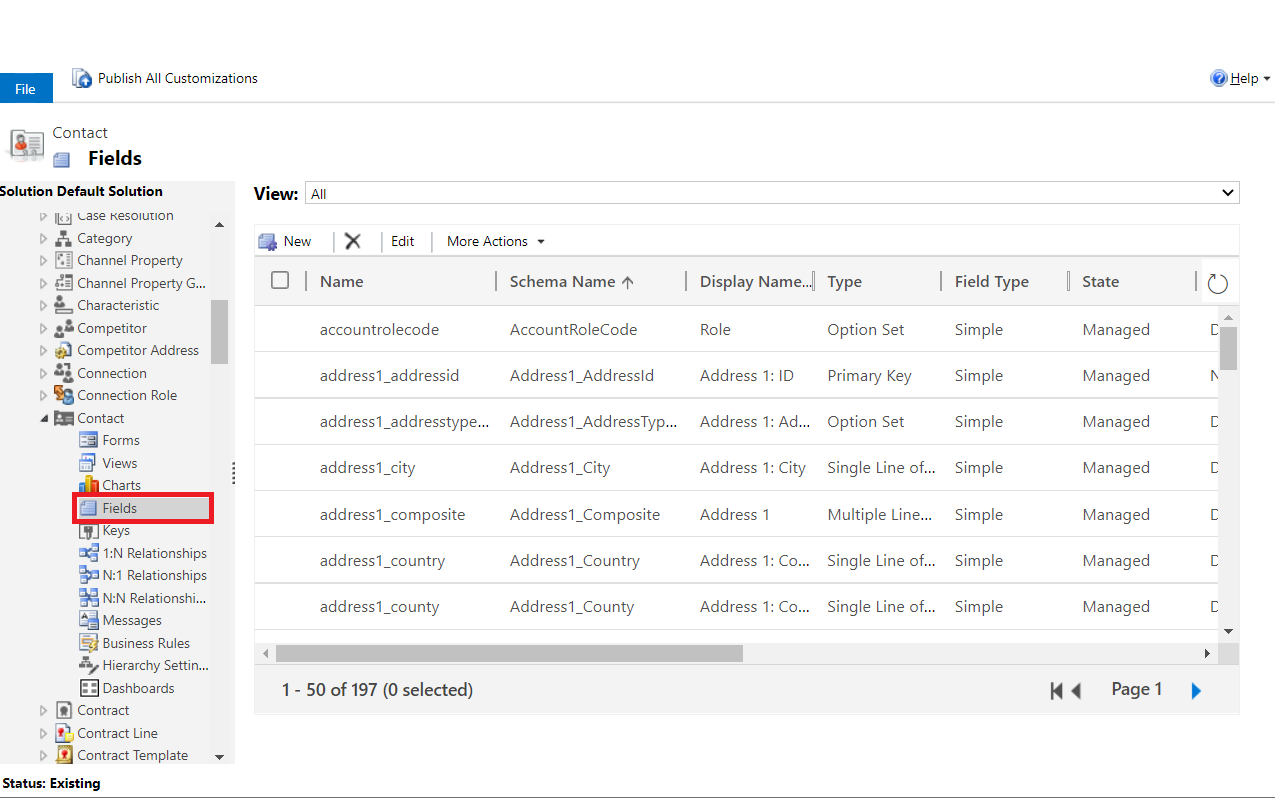Click the Connection entity icon
The height and width of the screenshot is (798, 1286).
[x=63, y=373]
